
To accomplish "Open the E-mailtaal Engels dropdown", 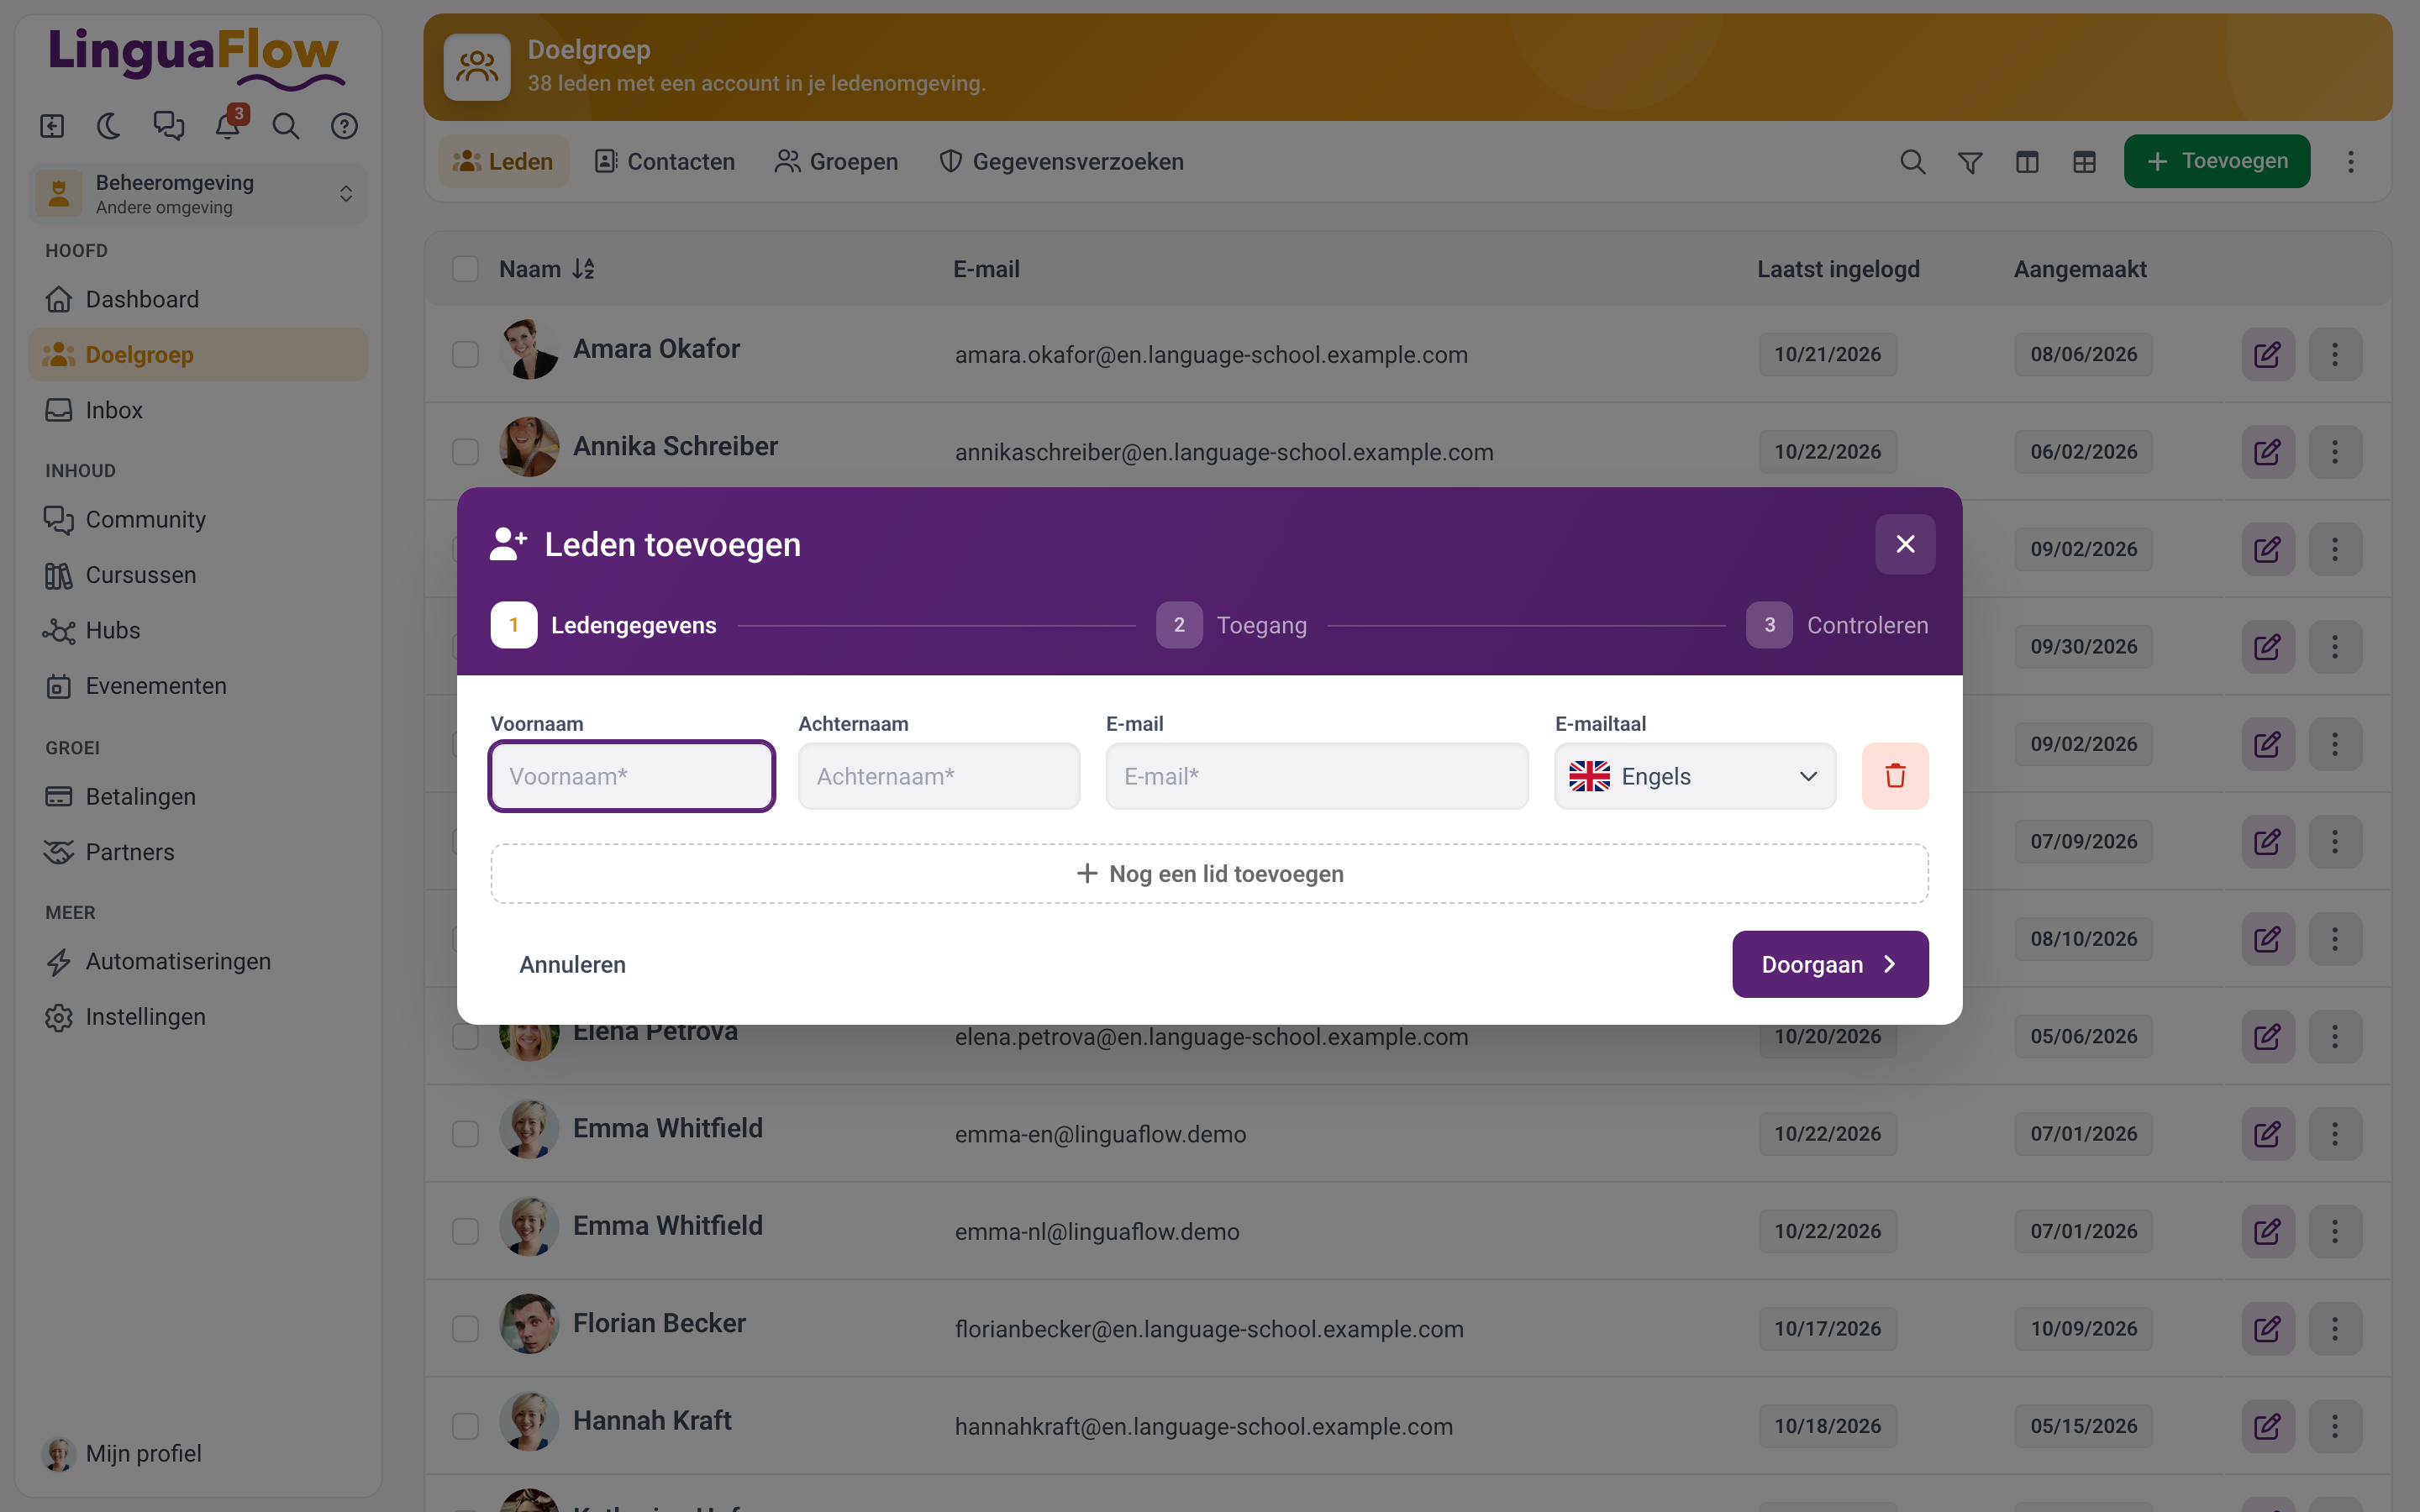I will (1694, 776).
